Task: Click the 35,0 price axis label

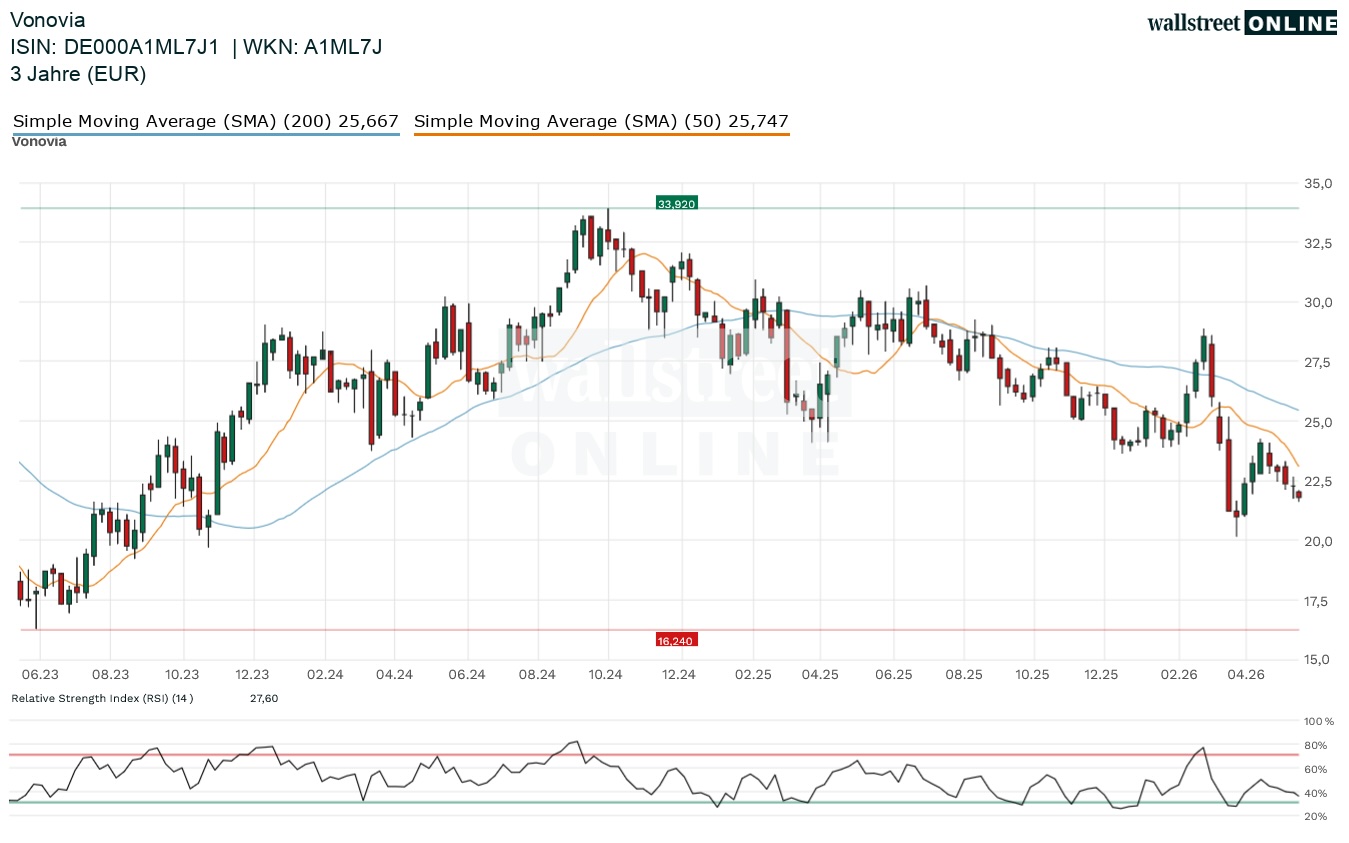Action: click(1316, 184)
